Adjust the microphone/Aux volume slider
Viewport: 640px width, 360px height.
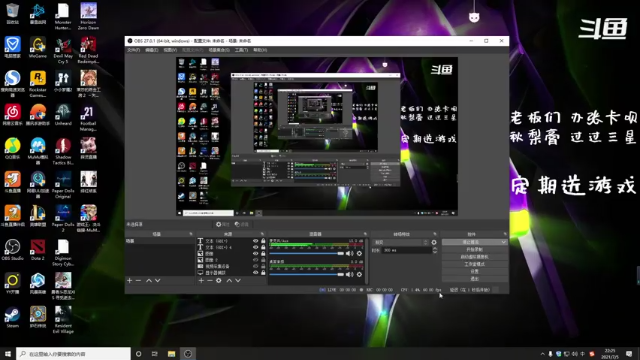coord(307,253)
